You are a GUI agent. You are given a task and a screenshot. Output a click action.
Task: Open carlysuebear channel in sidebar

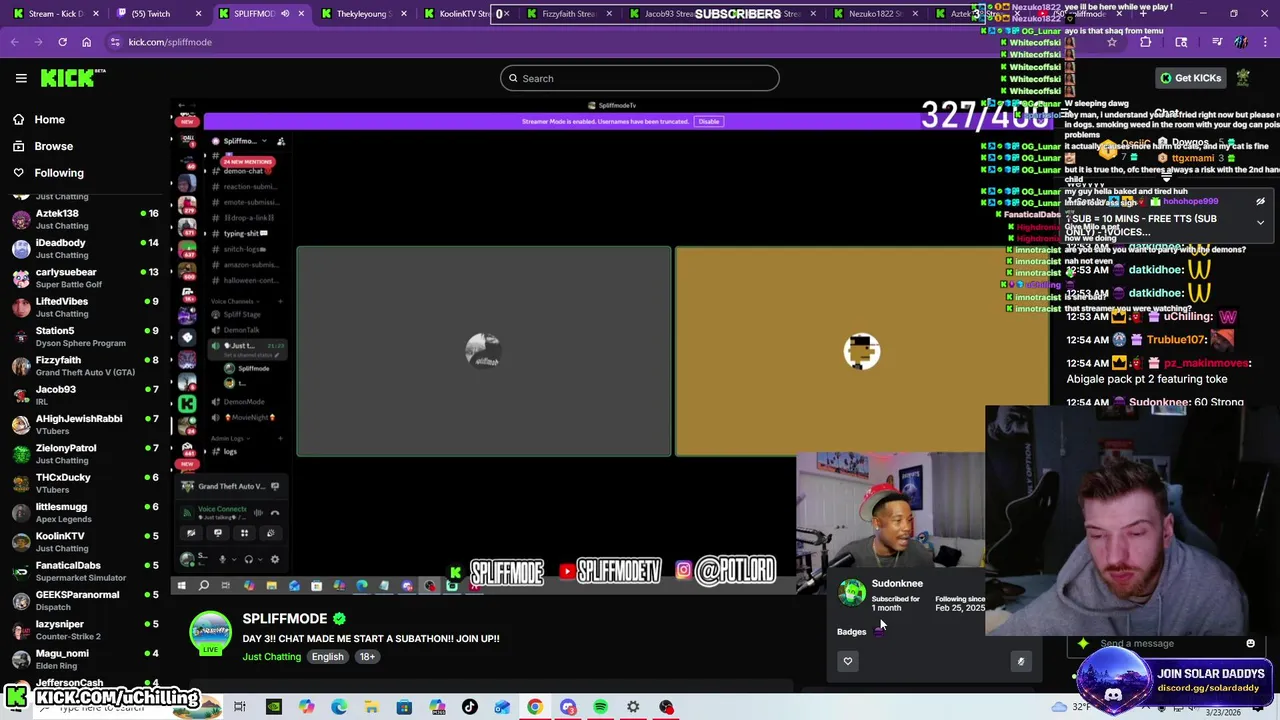[x=85, y=278]
